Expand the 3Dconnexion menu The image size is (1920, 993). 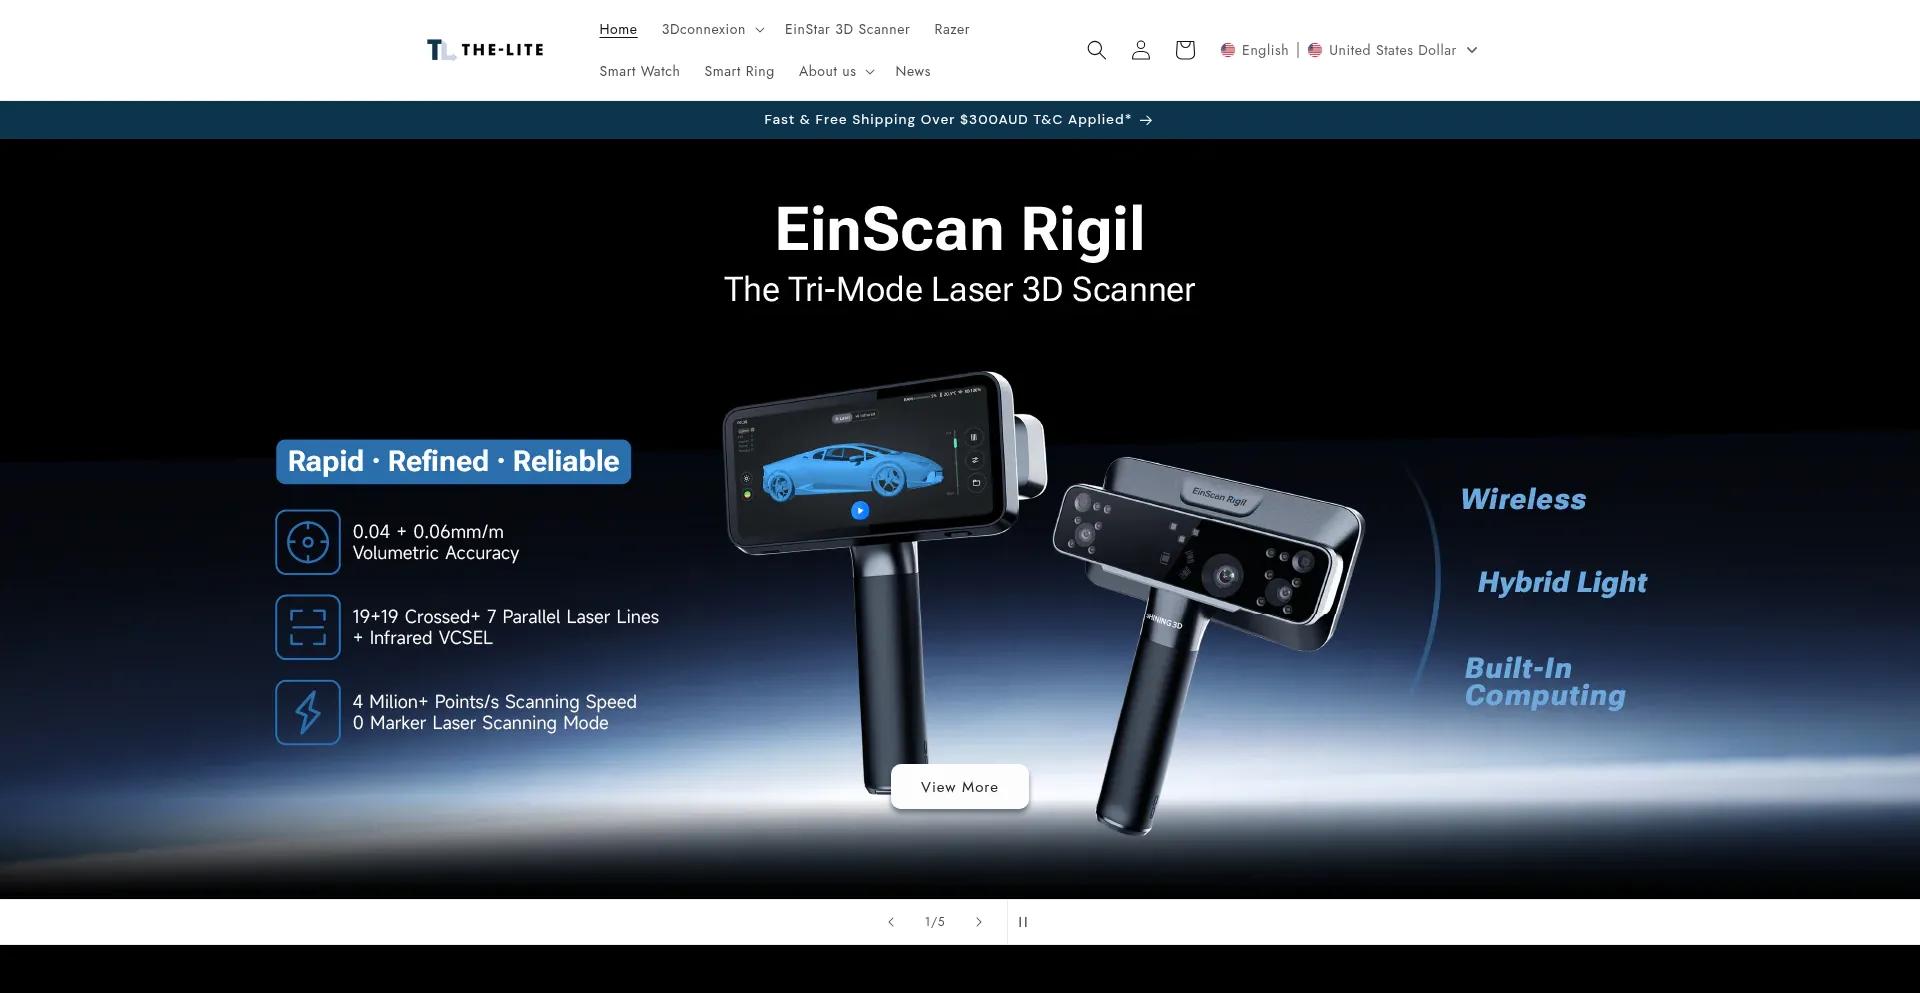pyautogui.click(x=713, y=30)
